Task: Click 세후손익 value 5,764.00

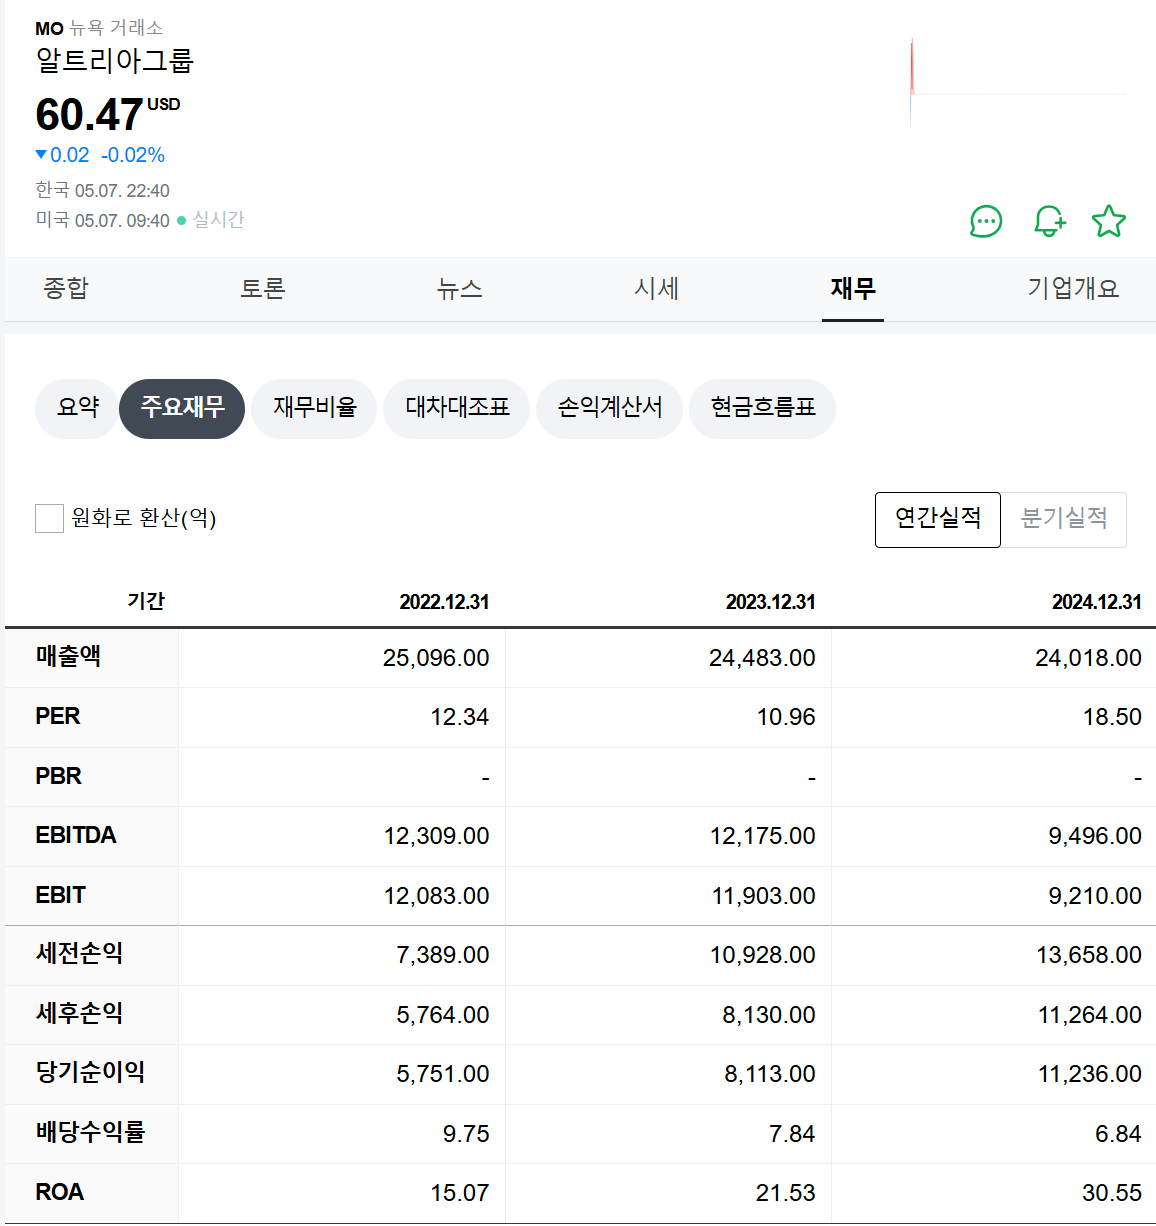Action: click(443, 1015)
